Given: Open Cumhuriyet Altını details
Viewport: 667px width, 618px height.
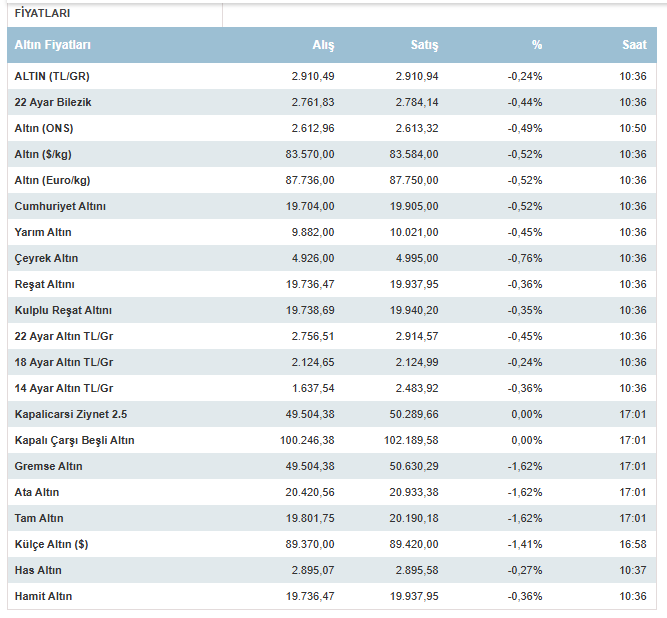Looking at the screenshot, I should coord(60,206).
